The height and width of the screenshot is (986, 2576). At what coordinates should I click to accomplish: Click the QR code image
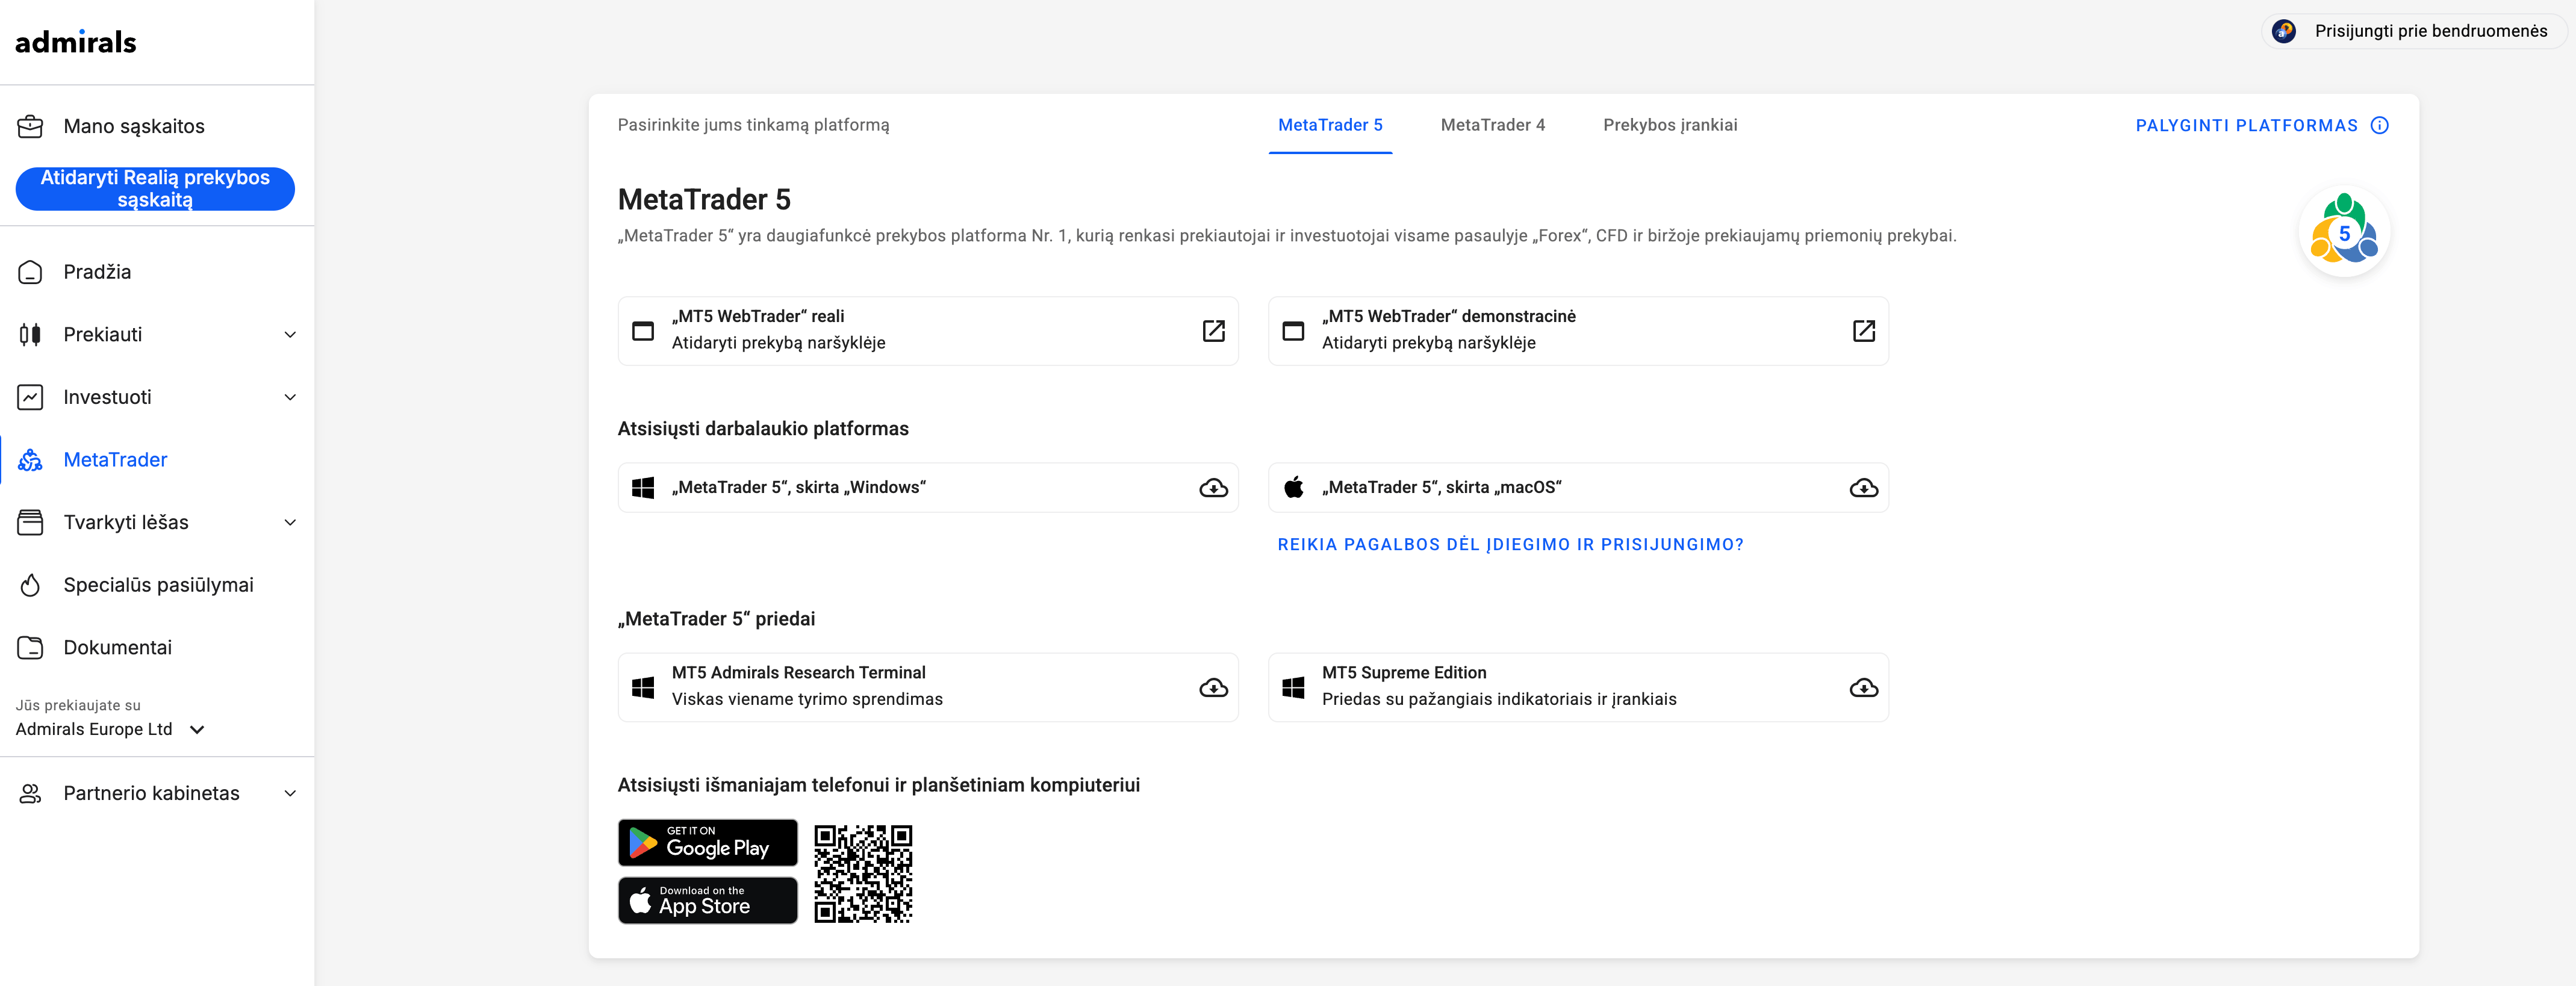coord(863,874)
